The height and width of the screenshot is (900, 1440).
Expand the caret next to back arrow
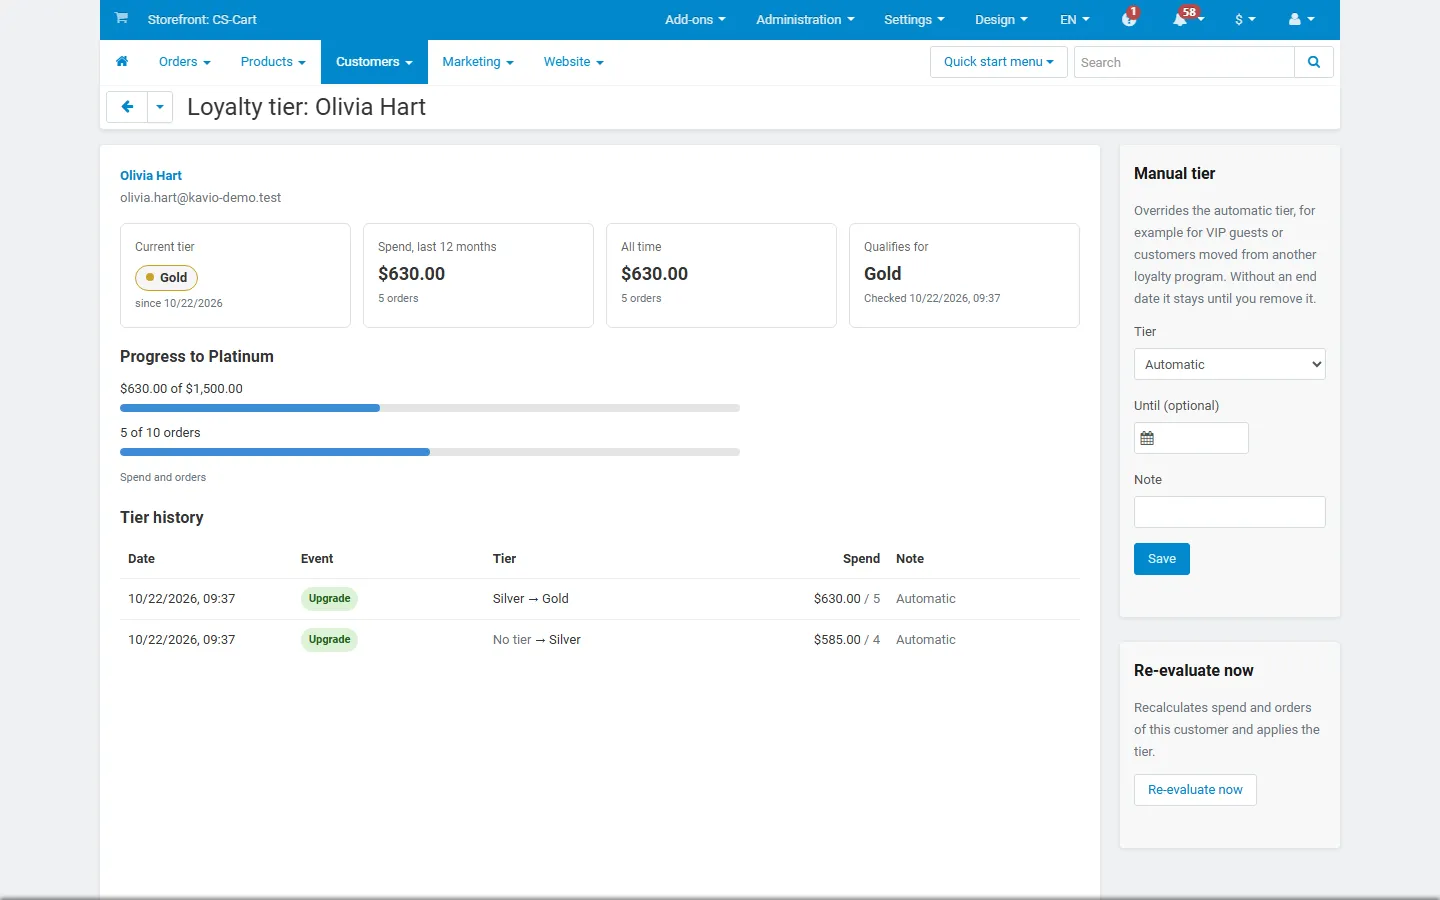pos(160,107)
